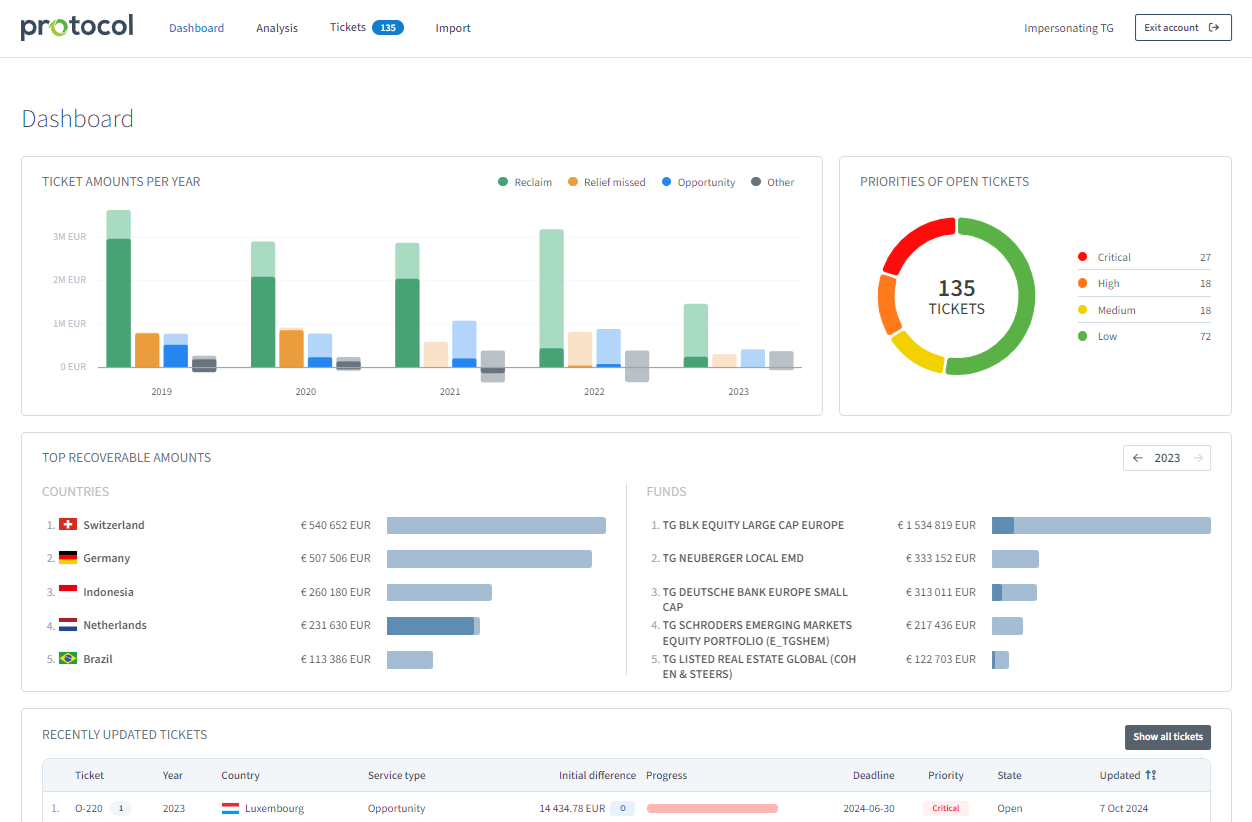Toggle the Reclaim series in the chart legend
Image resolution: width=1252 pixels, height=822 pixels.
click(x=524, y=182)
